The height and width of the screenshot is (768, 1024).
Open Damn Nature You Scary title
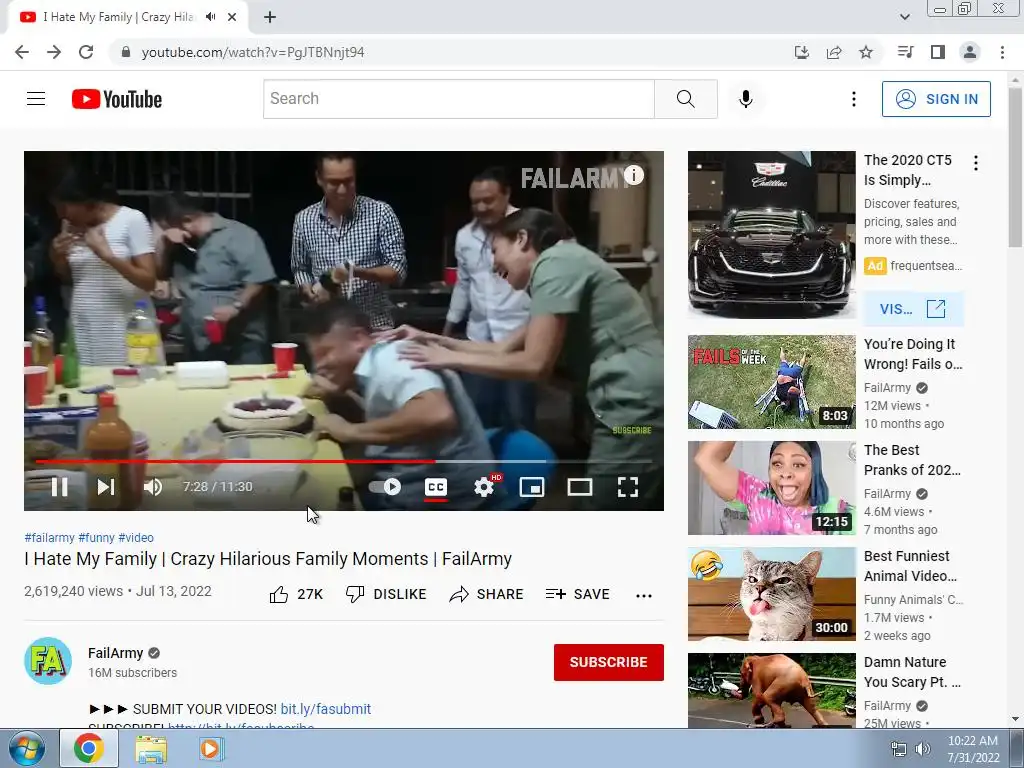tap(912, 672)
